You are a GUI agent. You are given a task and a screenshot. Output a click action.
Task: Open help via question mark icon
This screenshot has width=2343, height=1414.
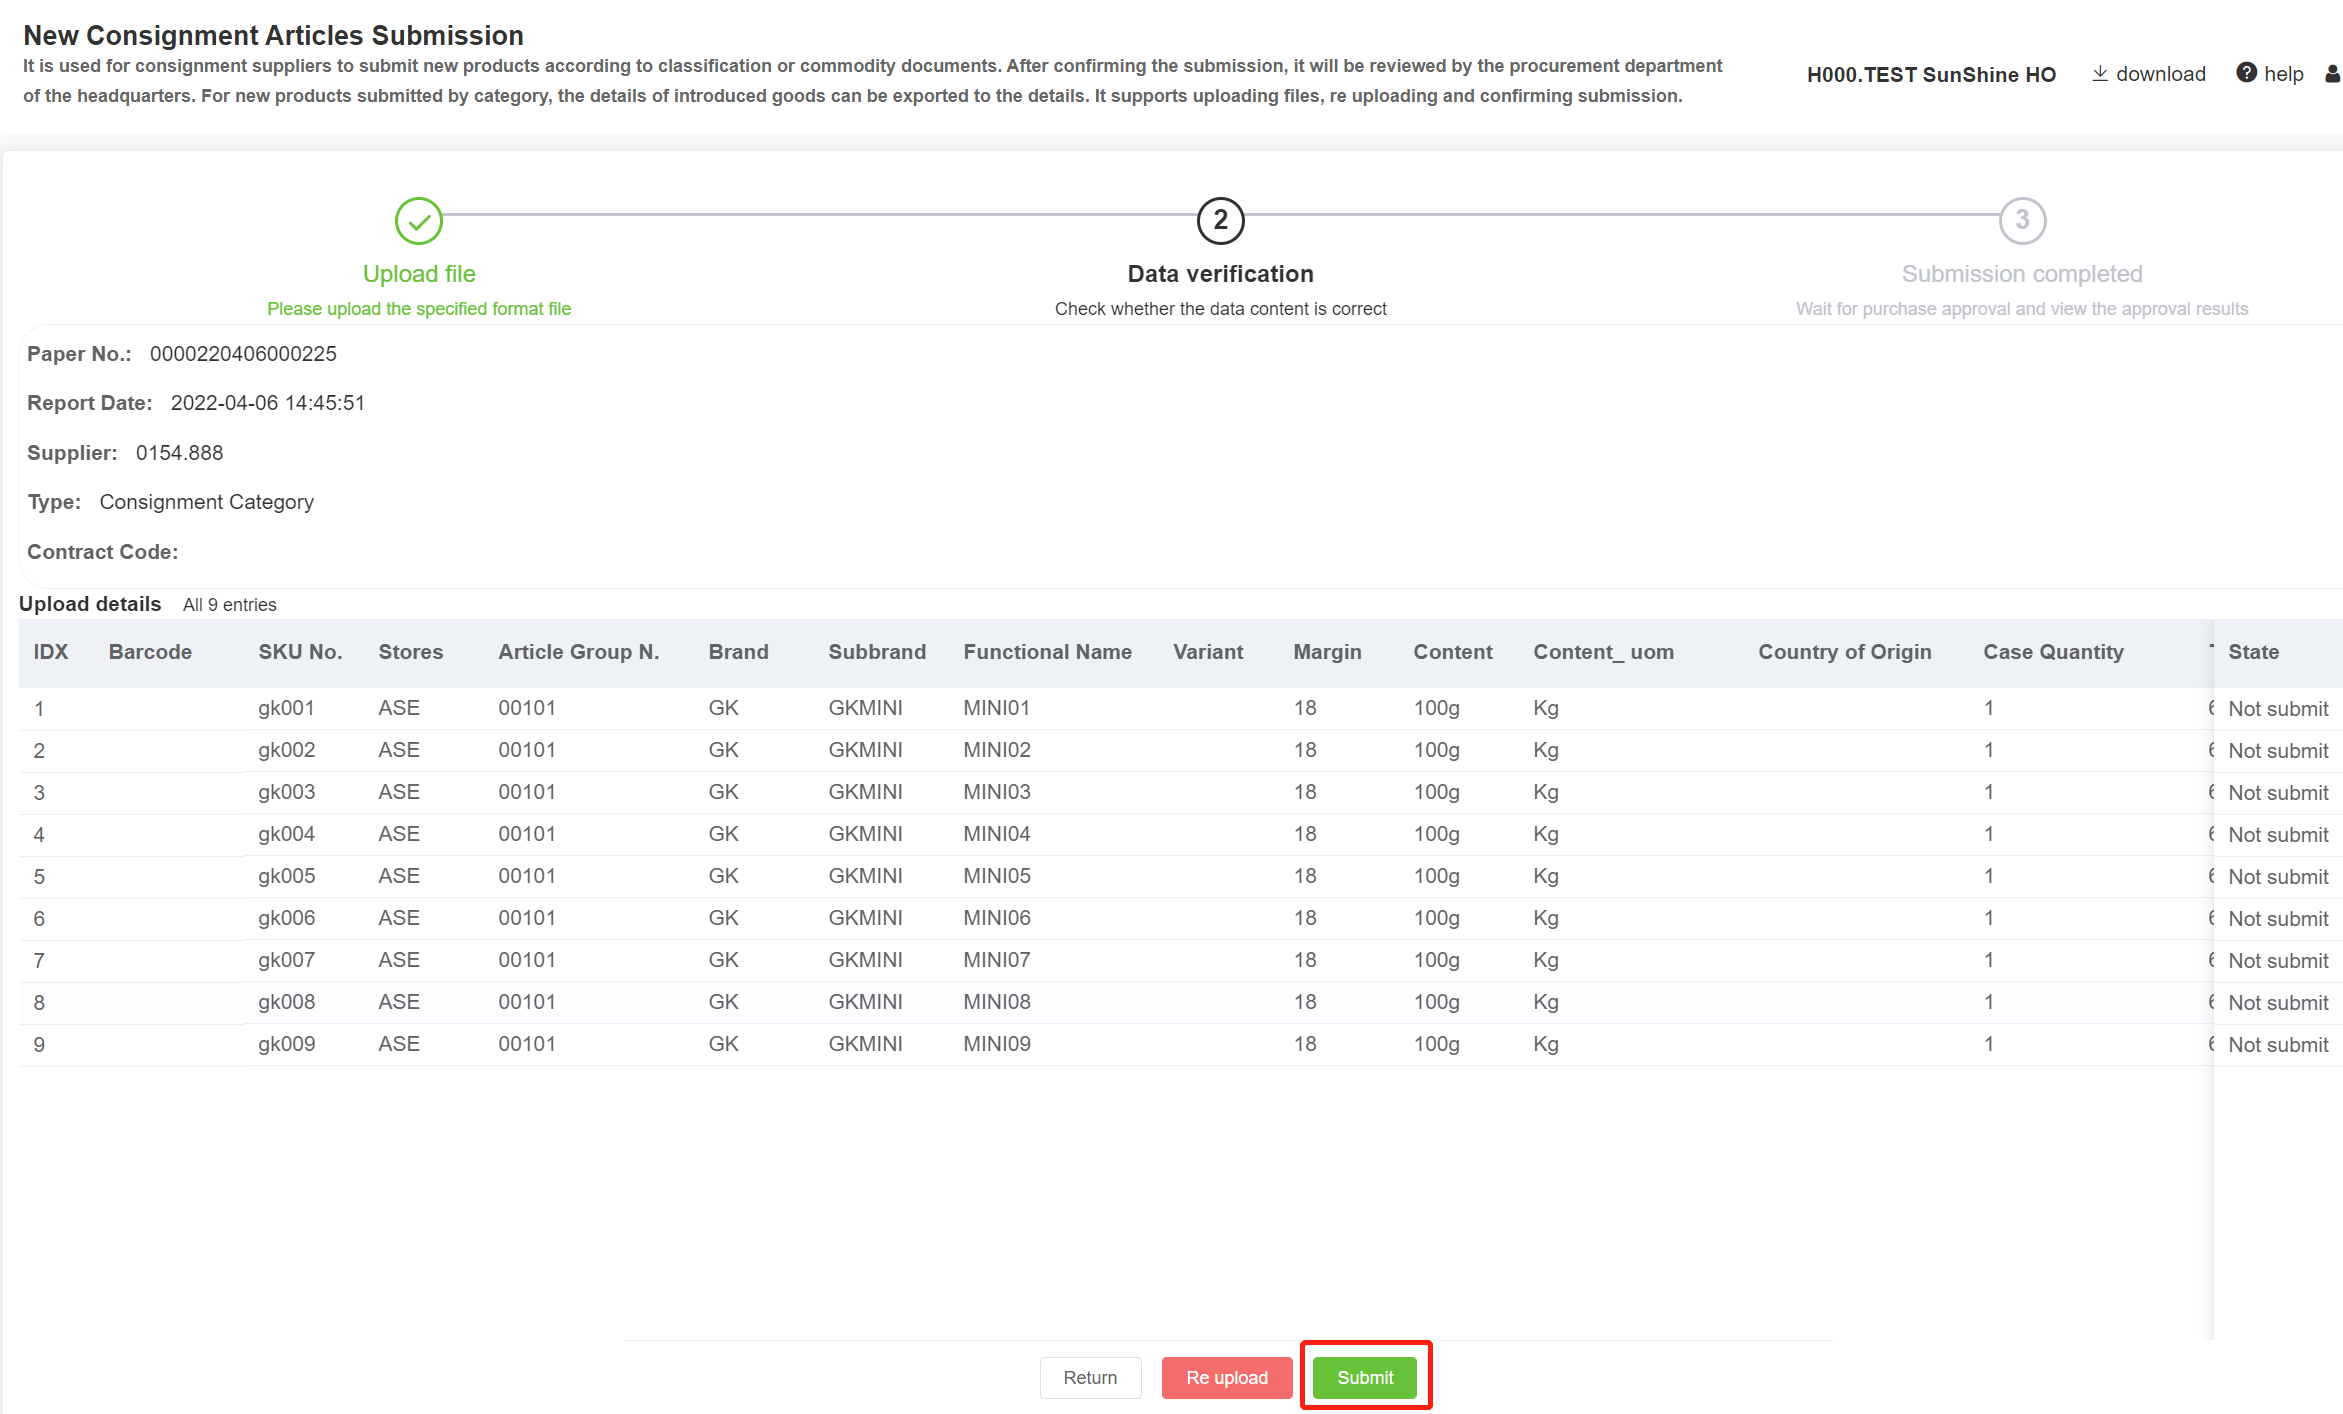(x=2246, y=73)
